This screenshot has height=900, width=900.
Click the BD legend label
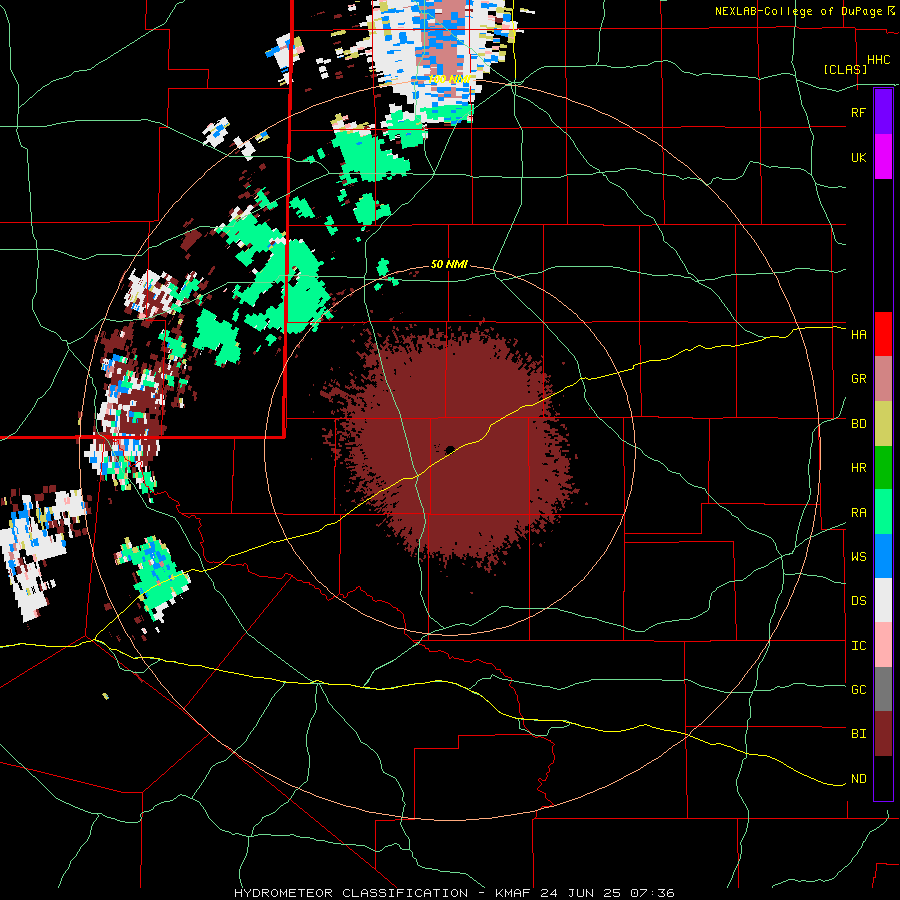[858, 424]
